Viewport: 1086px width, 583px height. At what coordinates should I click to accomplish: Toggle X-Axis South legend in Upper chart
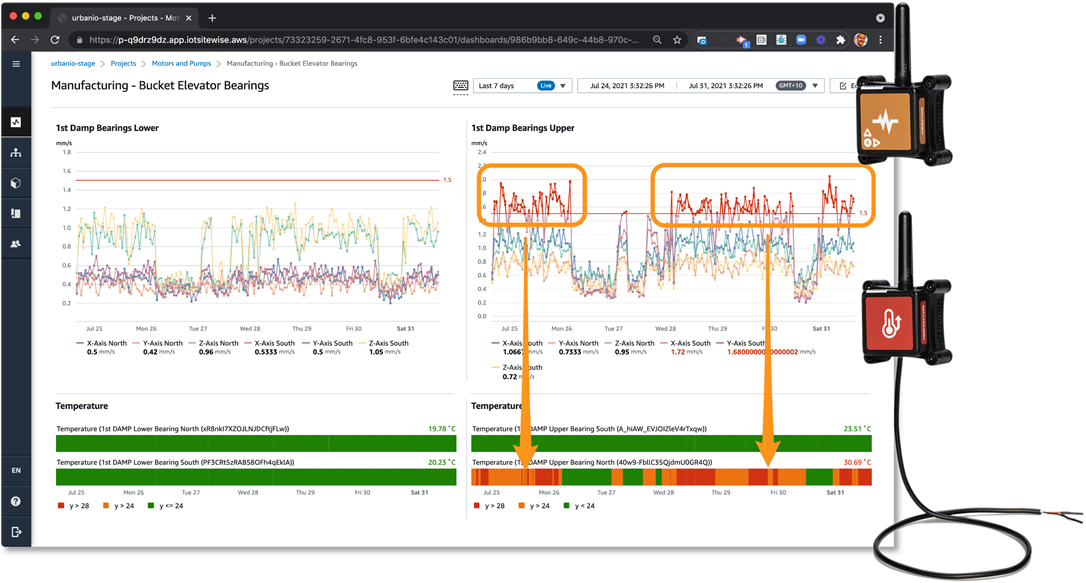tap(686, 343)
